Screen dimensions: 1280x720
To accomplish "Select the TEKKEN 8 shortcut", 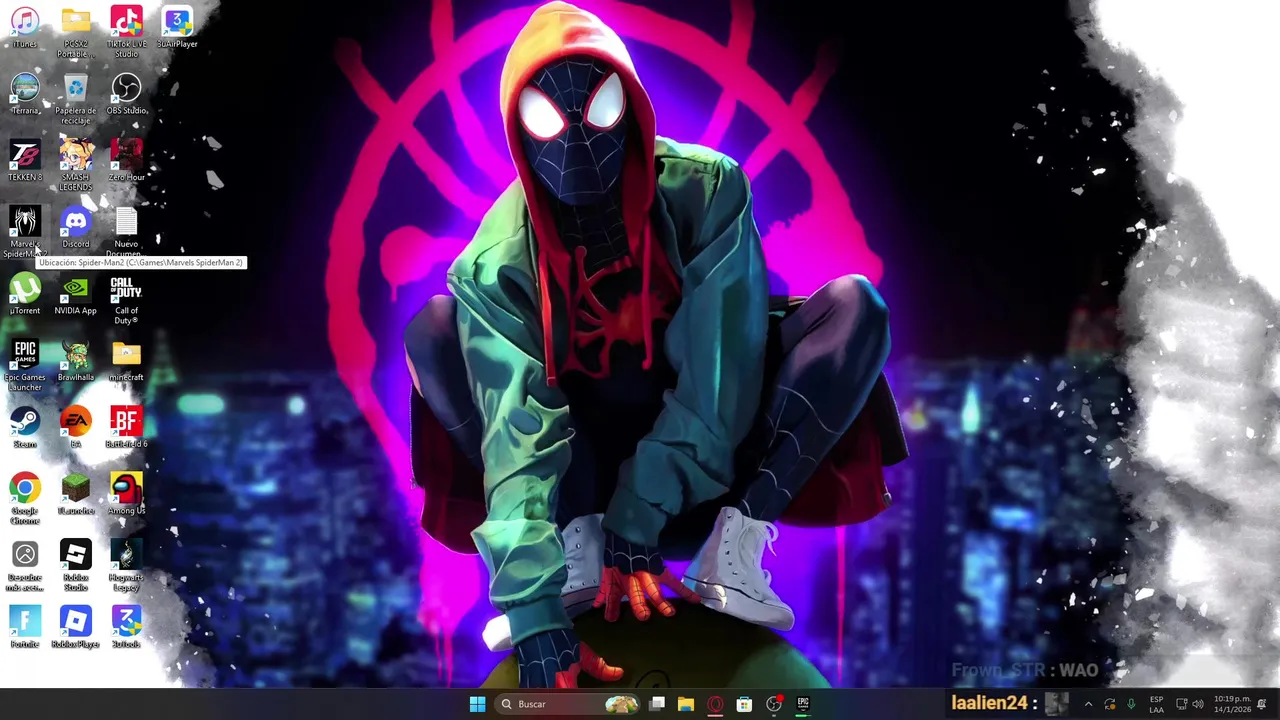I will coord(25,161).
